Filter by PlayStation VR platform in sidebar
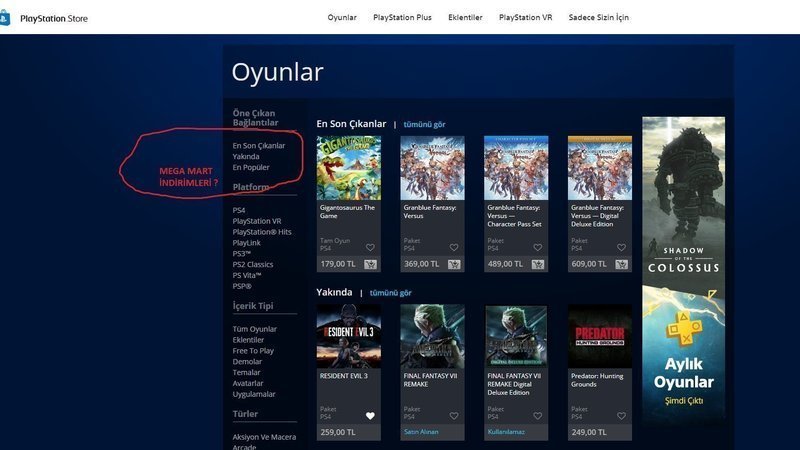The width and height of the screenshot is (800, 450). click(x=257, y=221)
